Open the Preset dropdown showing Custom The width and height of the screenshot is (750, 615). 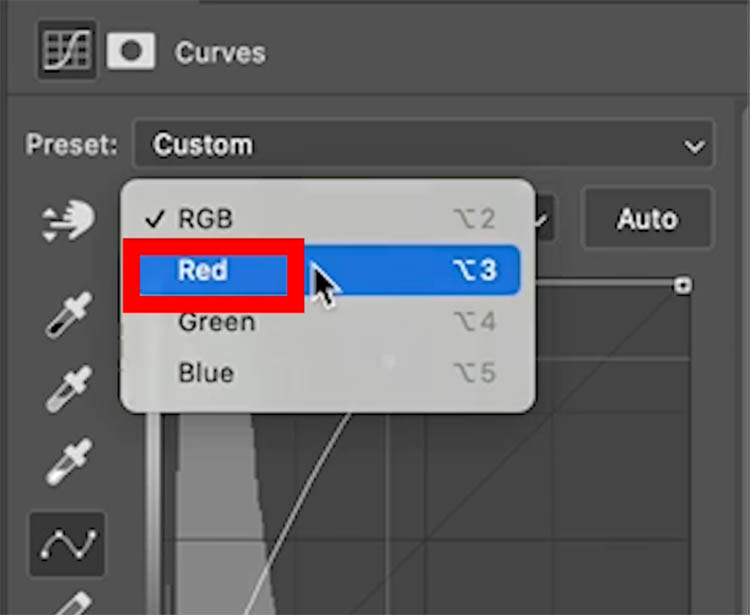[422, 145]
